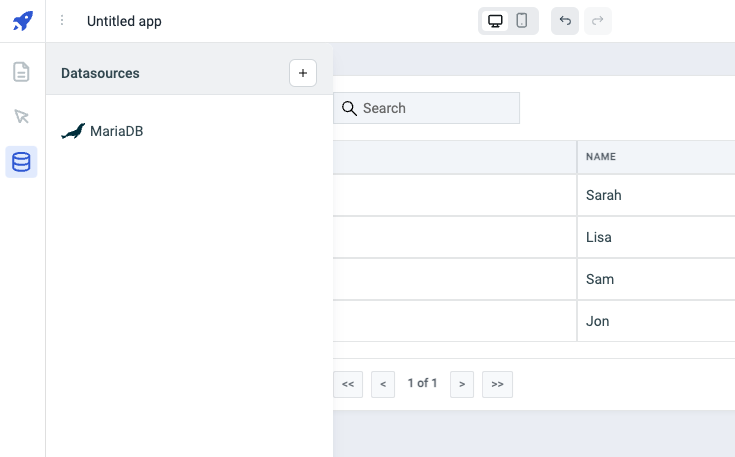Open the app options three-dot menu
Viewport: 735px width, 457px height.
pyautogui.click(x=62, y=21)
